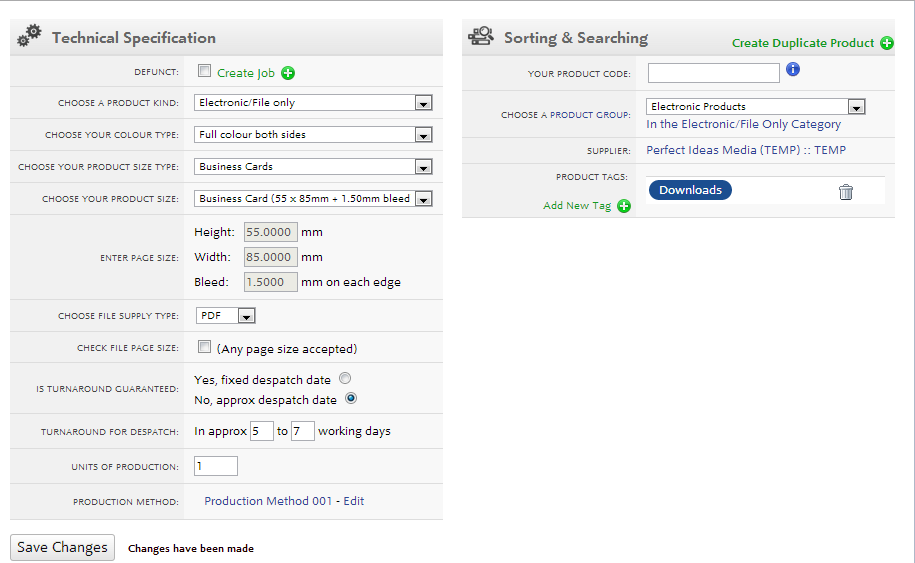This screenshot has width=915, height=563.
Task: Click the blue info icon by product code
Action: pyautogui.click(x=792, y=69)
